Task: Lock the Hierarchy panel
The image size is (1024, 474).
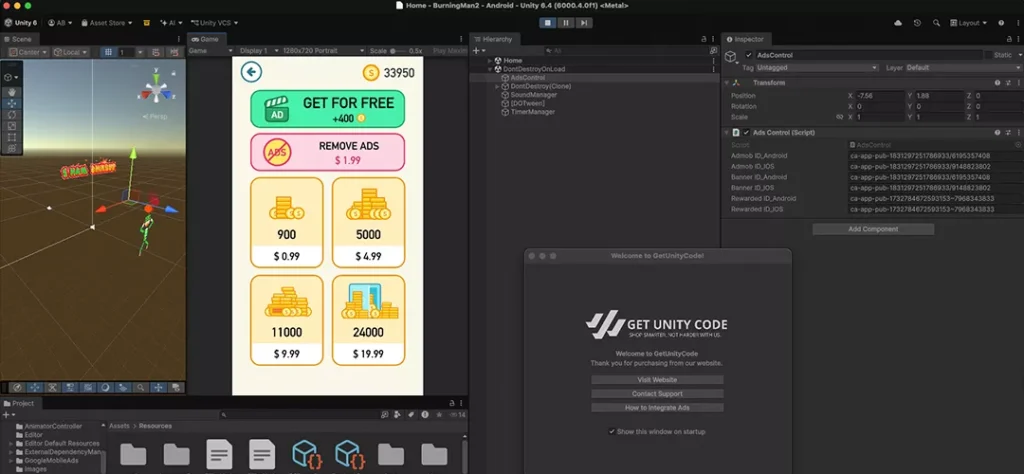Action: pyautogui.click(x=703, y=39)
